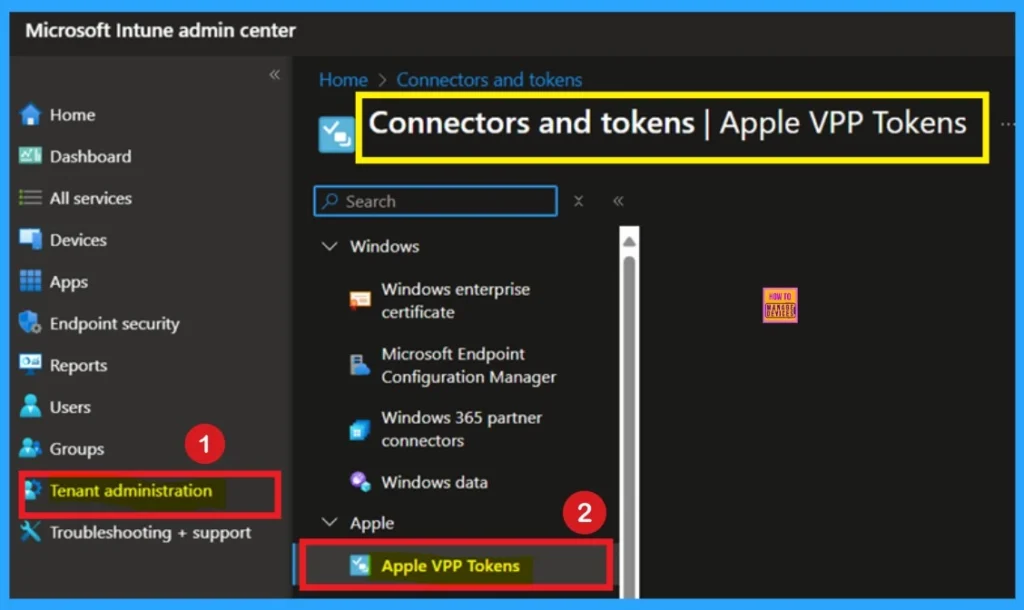Click the Endpoint security shield icon
The height and width of the screenshot is (610, 1024).
pos(30,323)
